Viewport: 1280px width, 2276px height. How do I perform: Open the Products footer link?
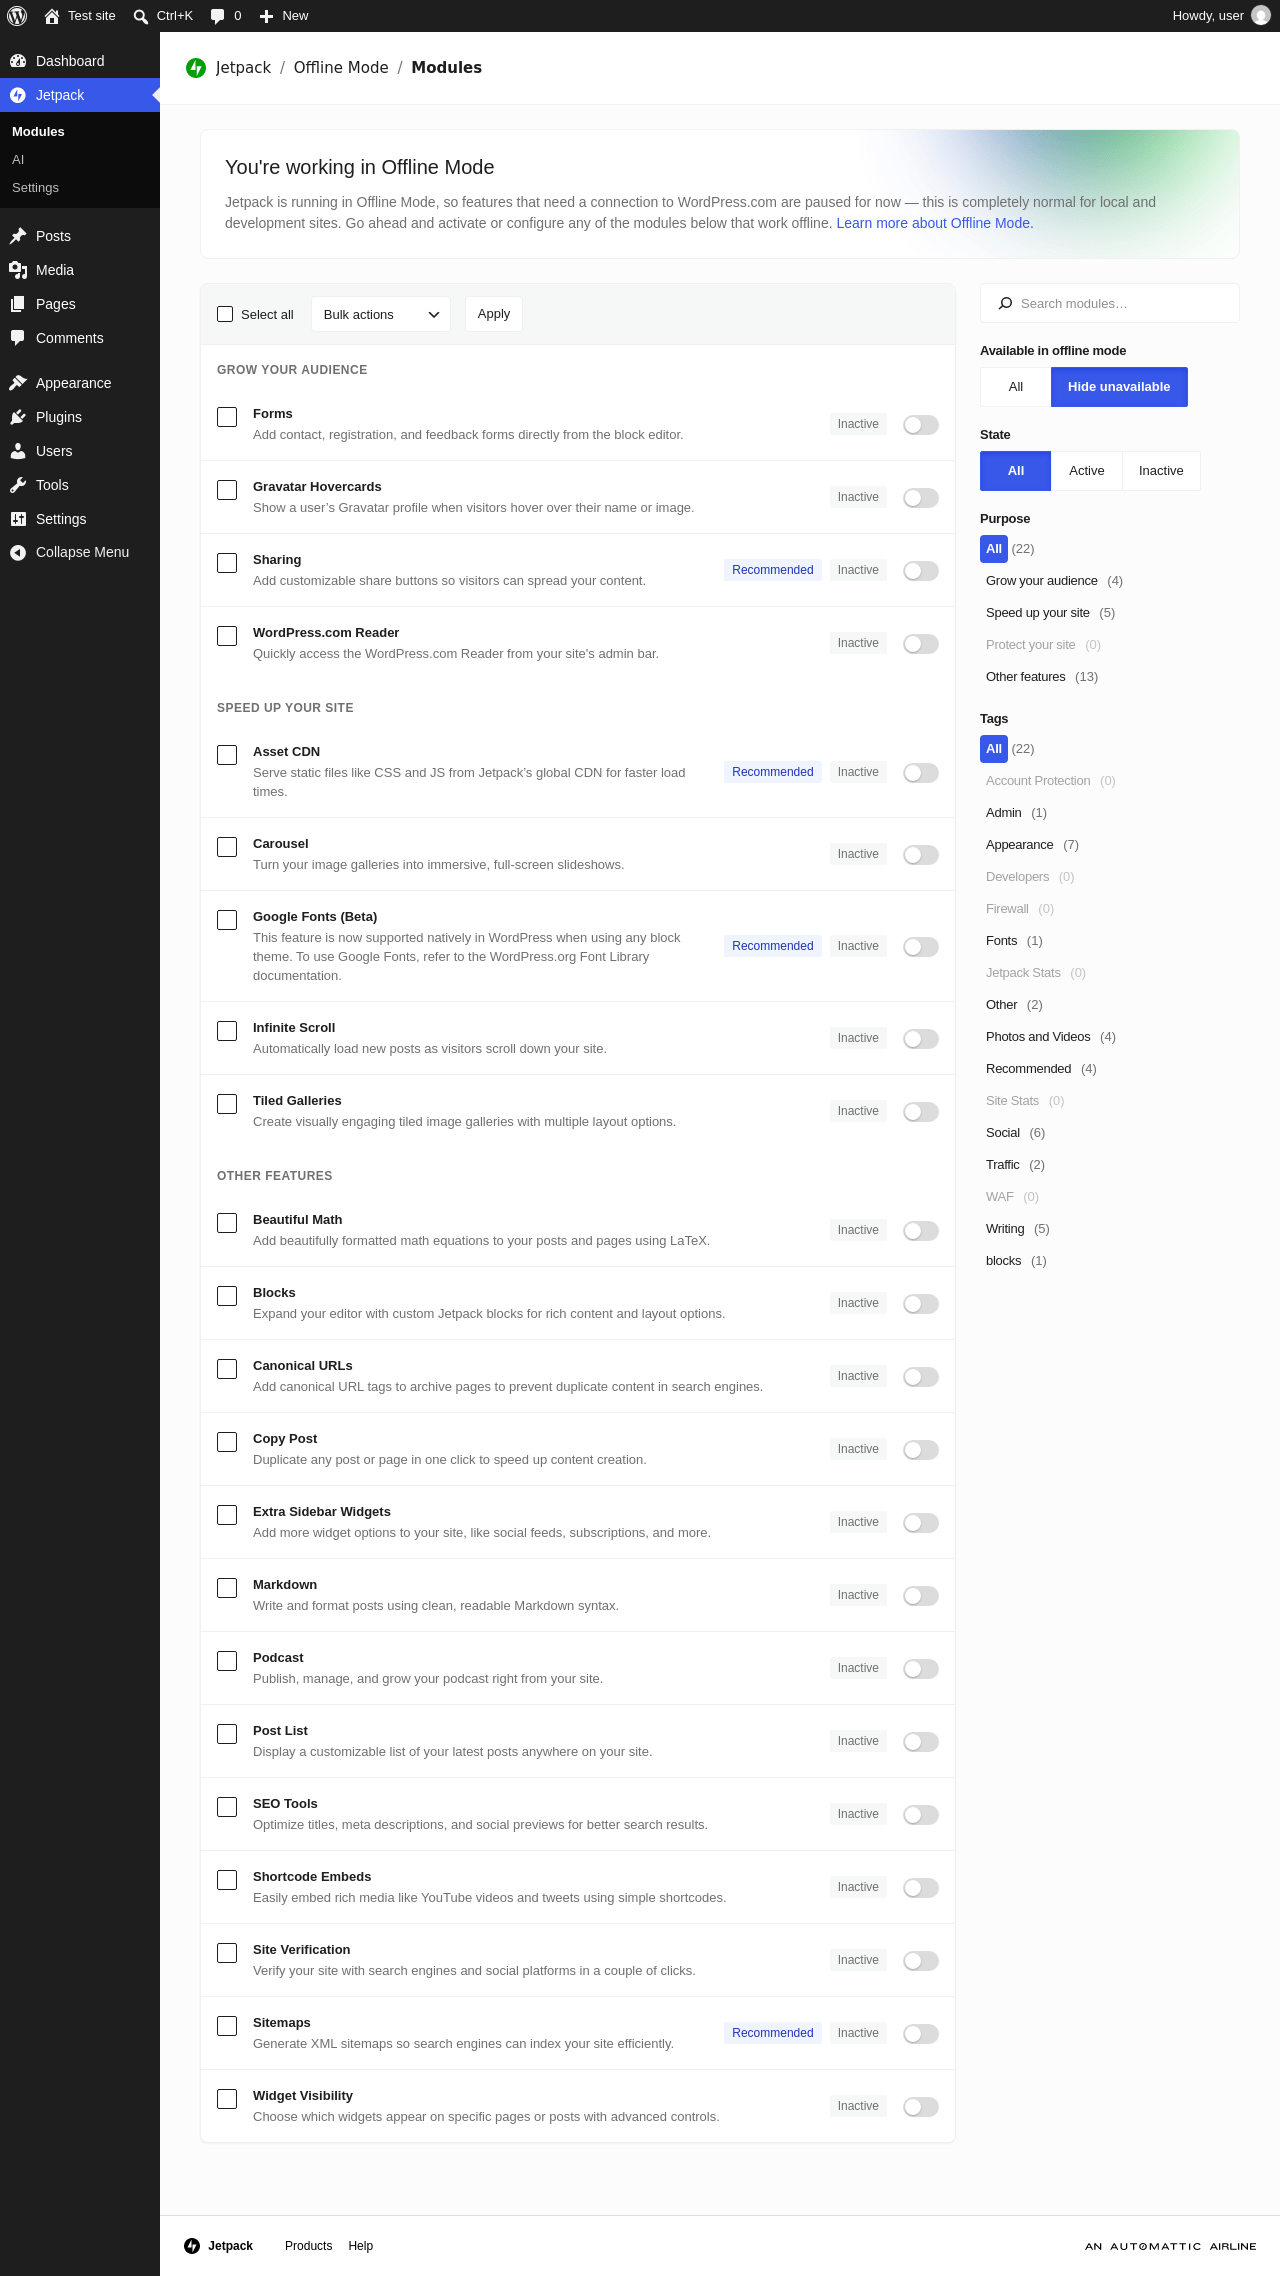(308, 2246)
